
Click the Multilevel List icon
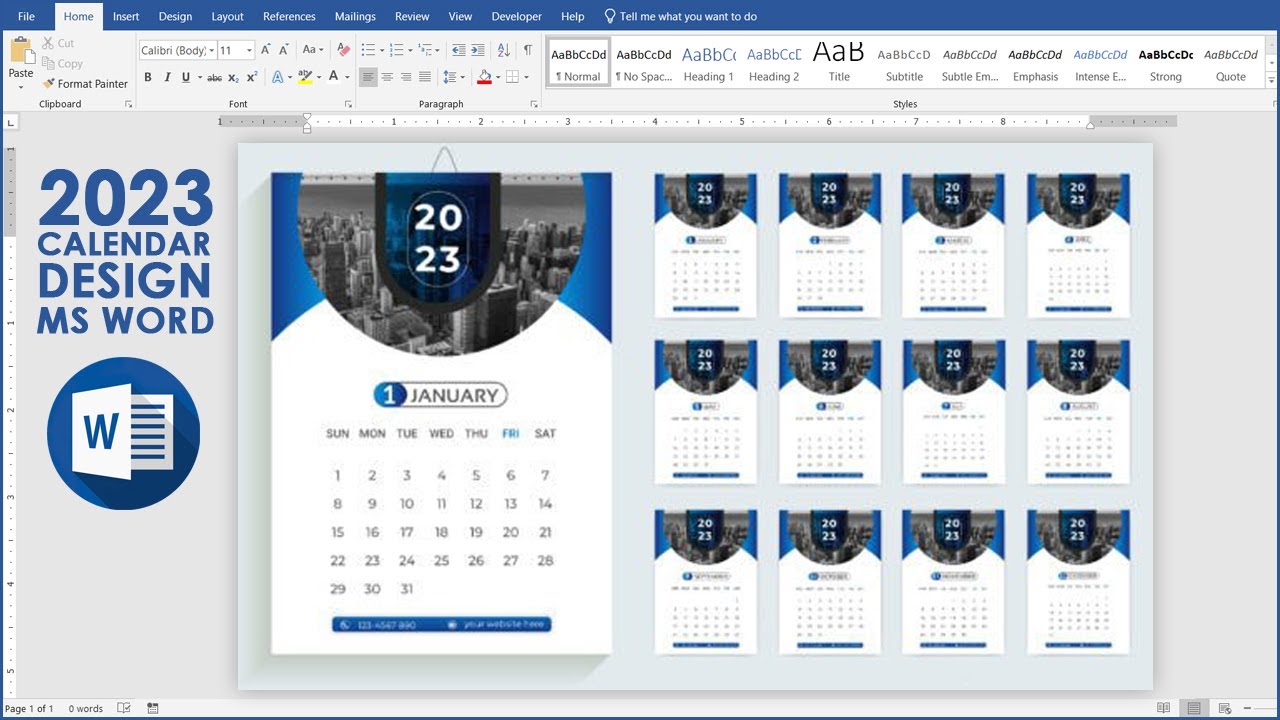(425, 50)
